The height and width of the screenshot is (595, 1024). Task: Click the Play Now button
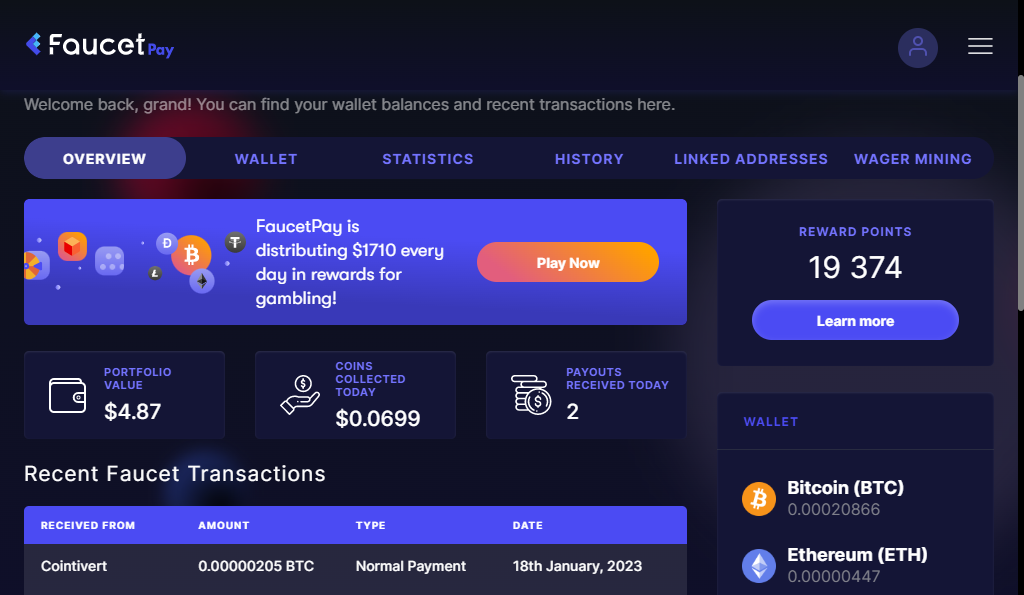[x=568, y=263]
